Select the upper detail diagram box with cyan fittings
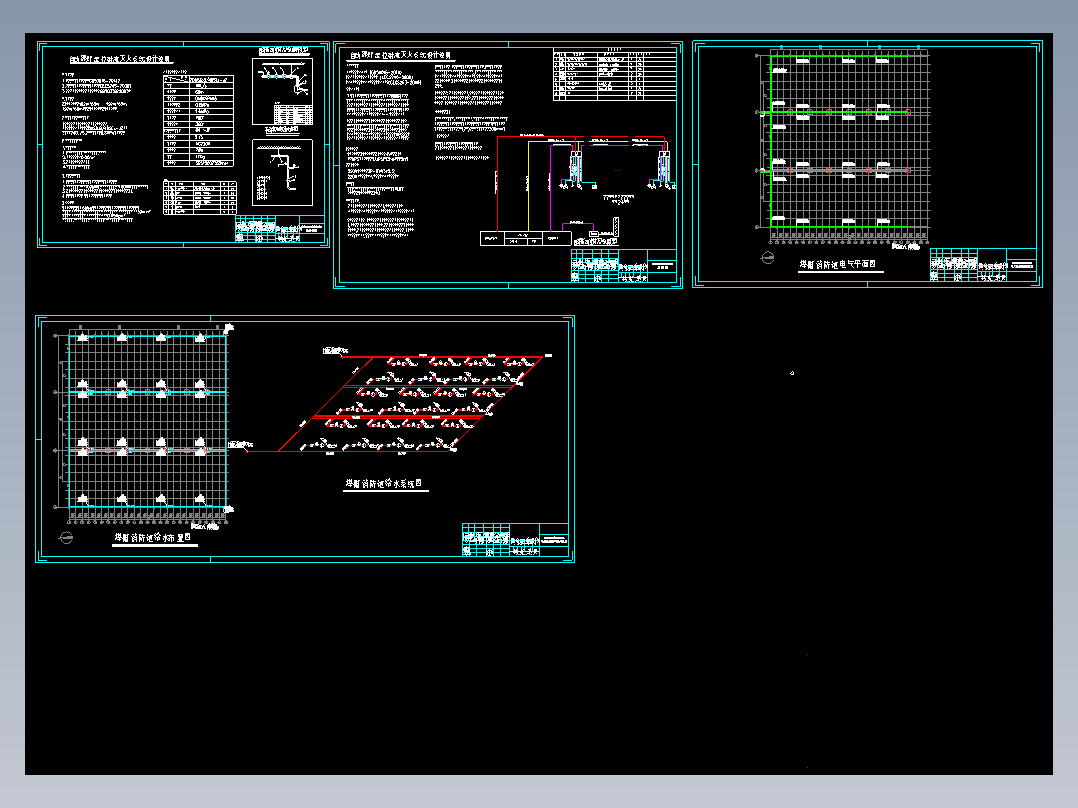 click(x=283, y=91)
